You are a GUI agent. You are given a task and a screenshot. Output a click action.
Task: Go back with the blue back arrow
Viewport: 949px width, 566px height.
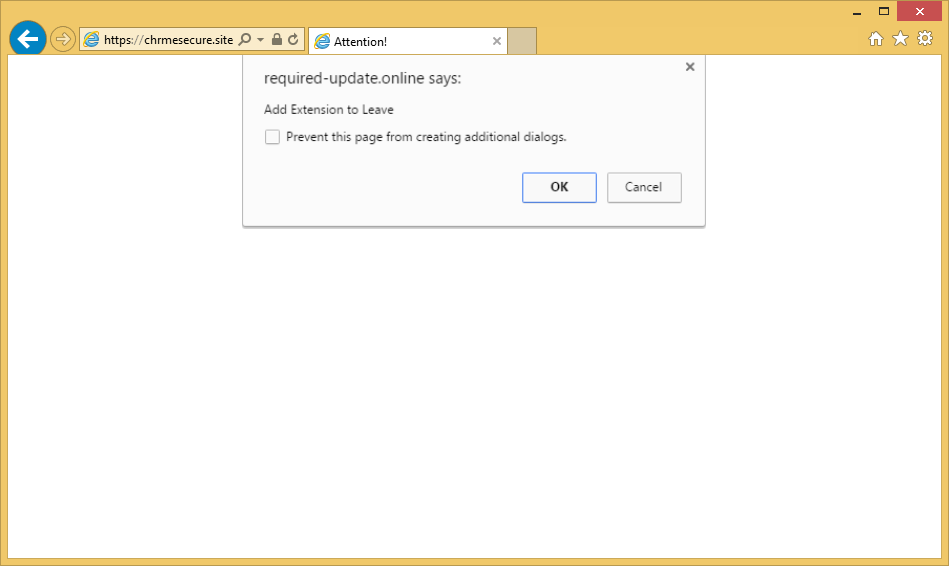tap(28, 39)
